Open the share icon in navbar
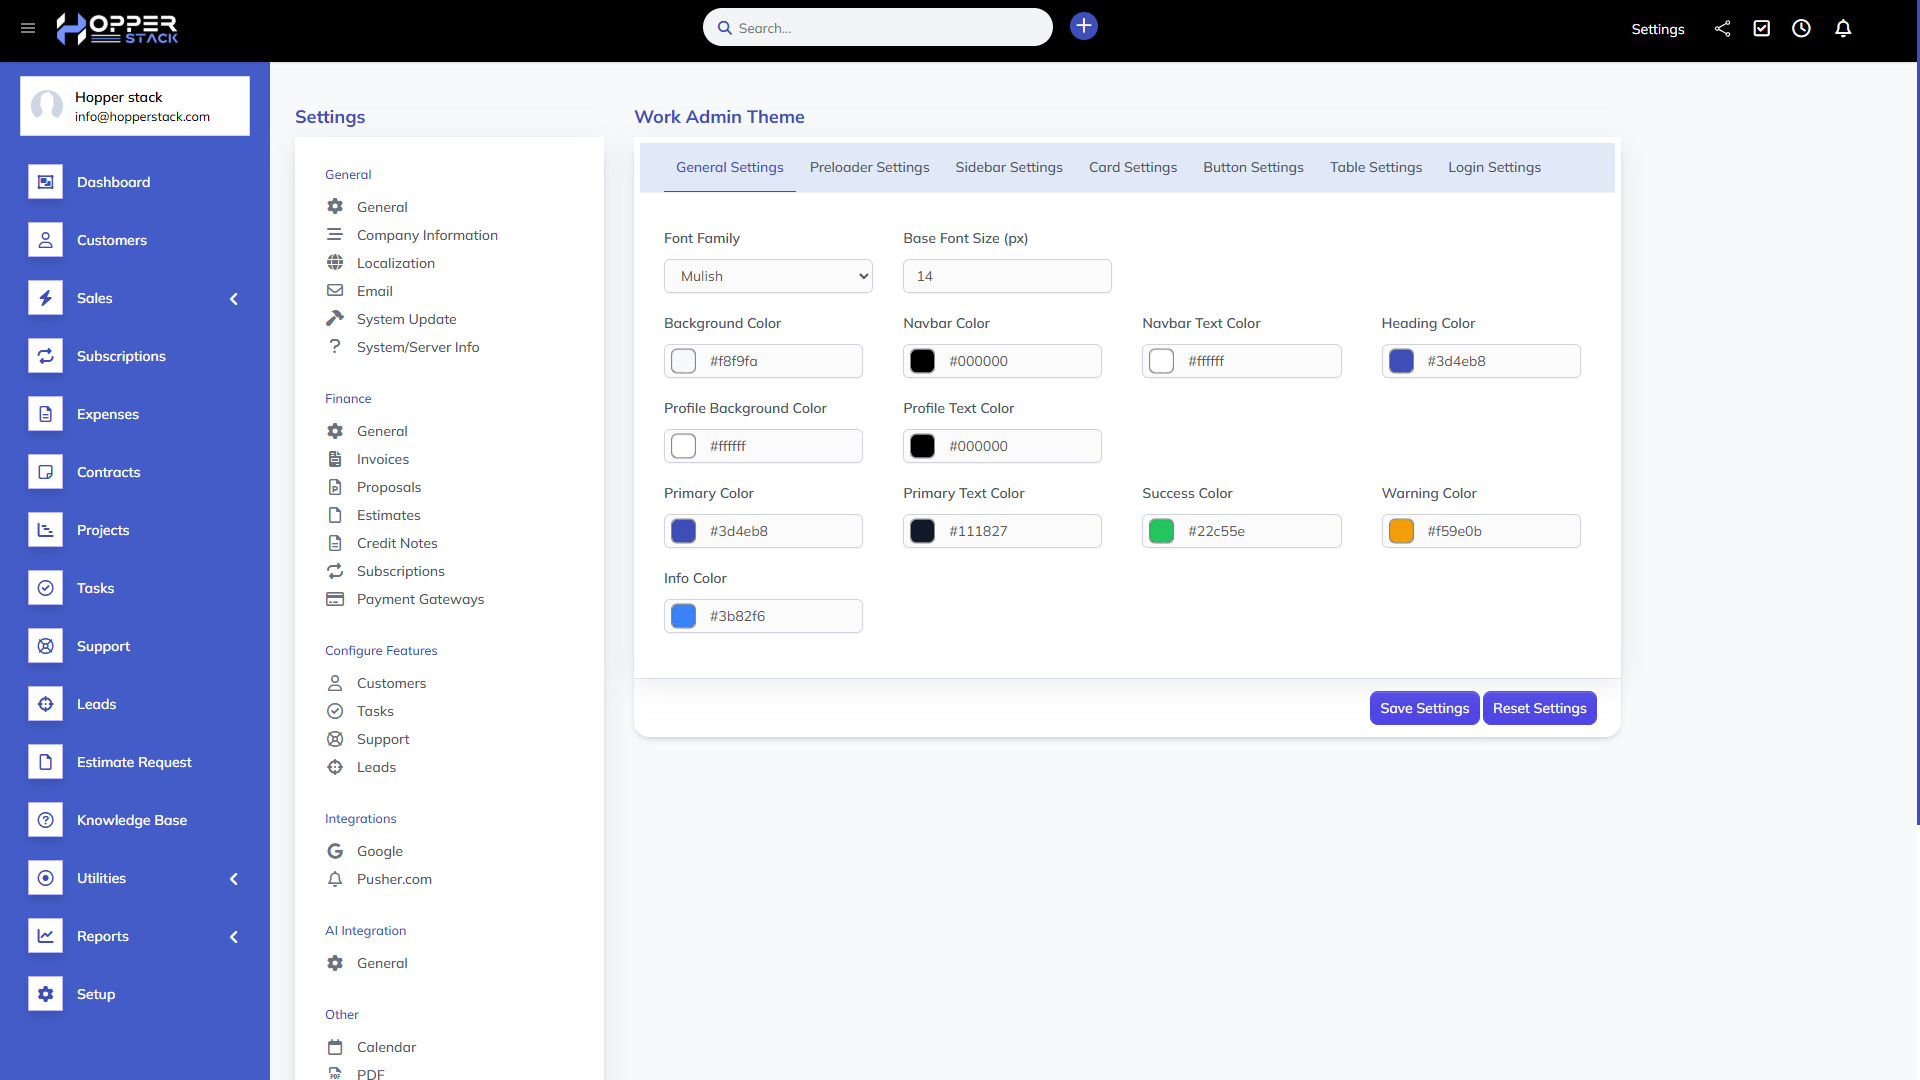 [x=1722, y=29]
